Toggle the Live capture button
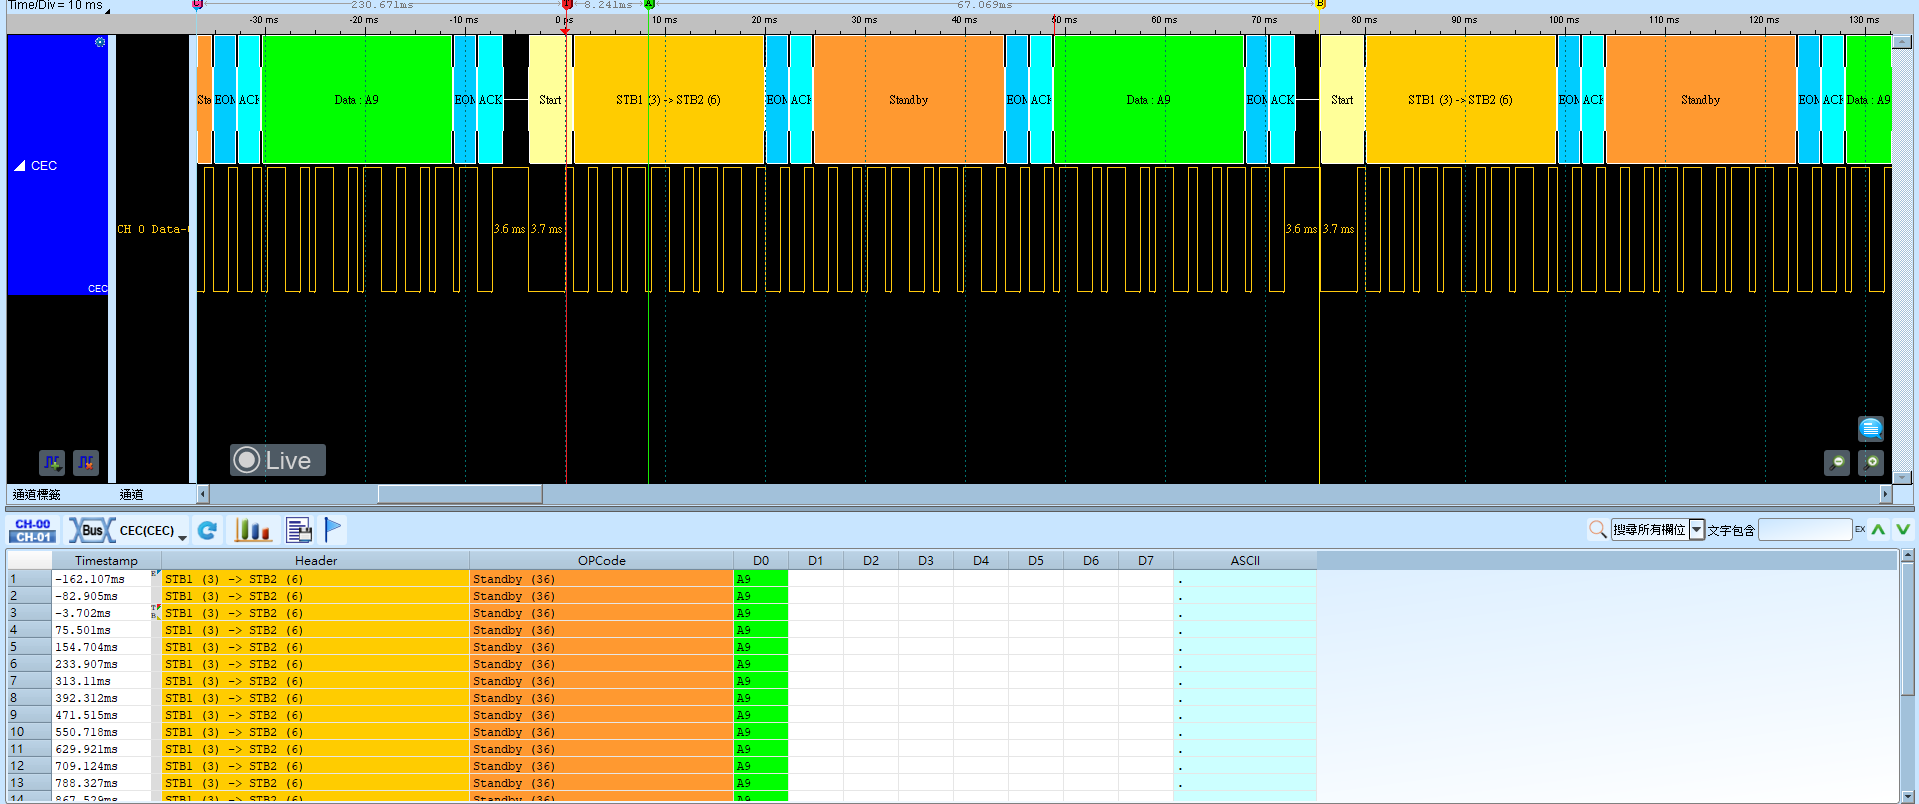Viewport: 1919px width, 804px height. point(278,460)
